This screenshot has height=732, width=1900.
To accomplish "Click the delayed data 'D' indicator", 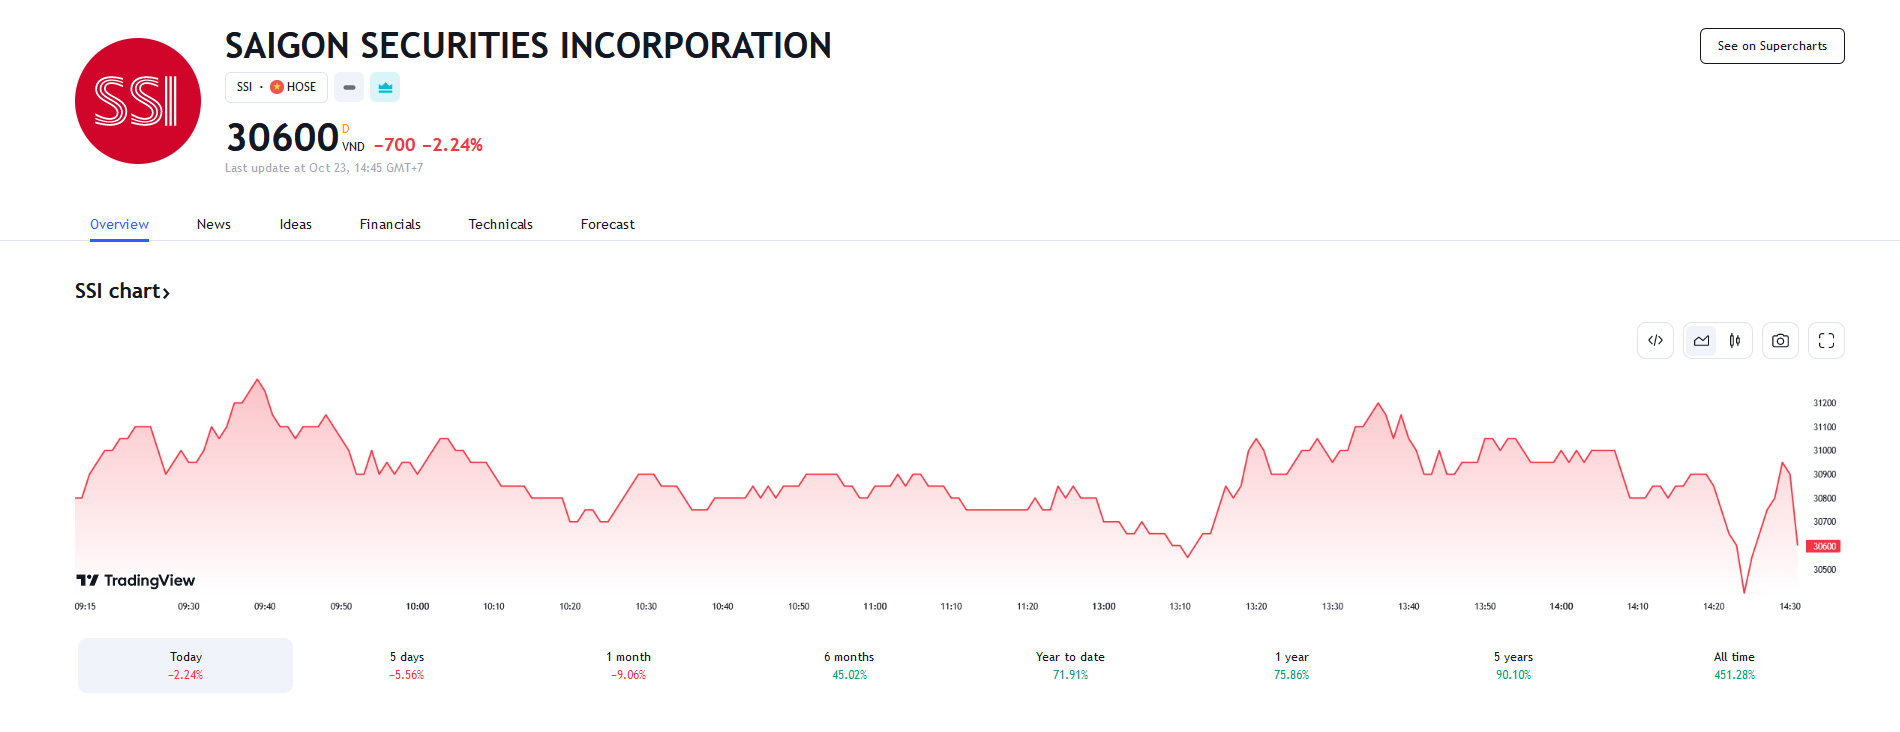I will 346,128.
